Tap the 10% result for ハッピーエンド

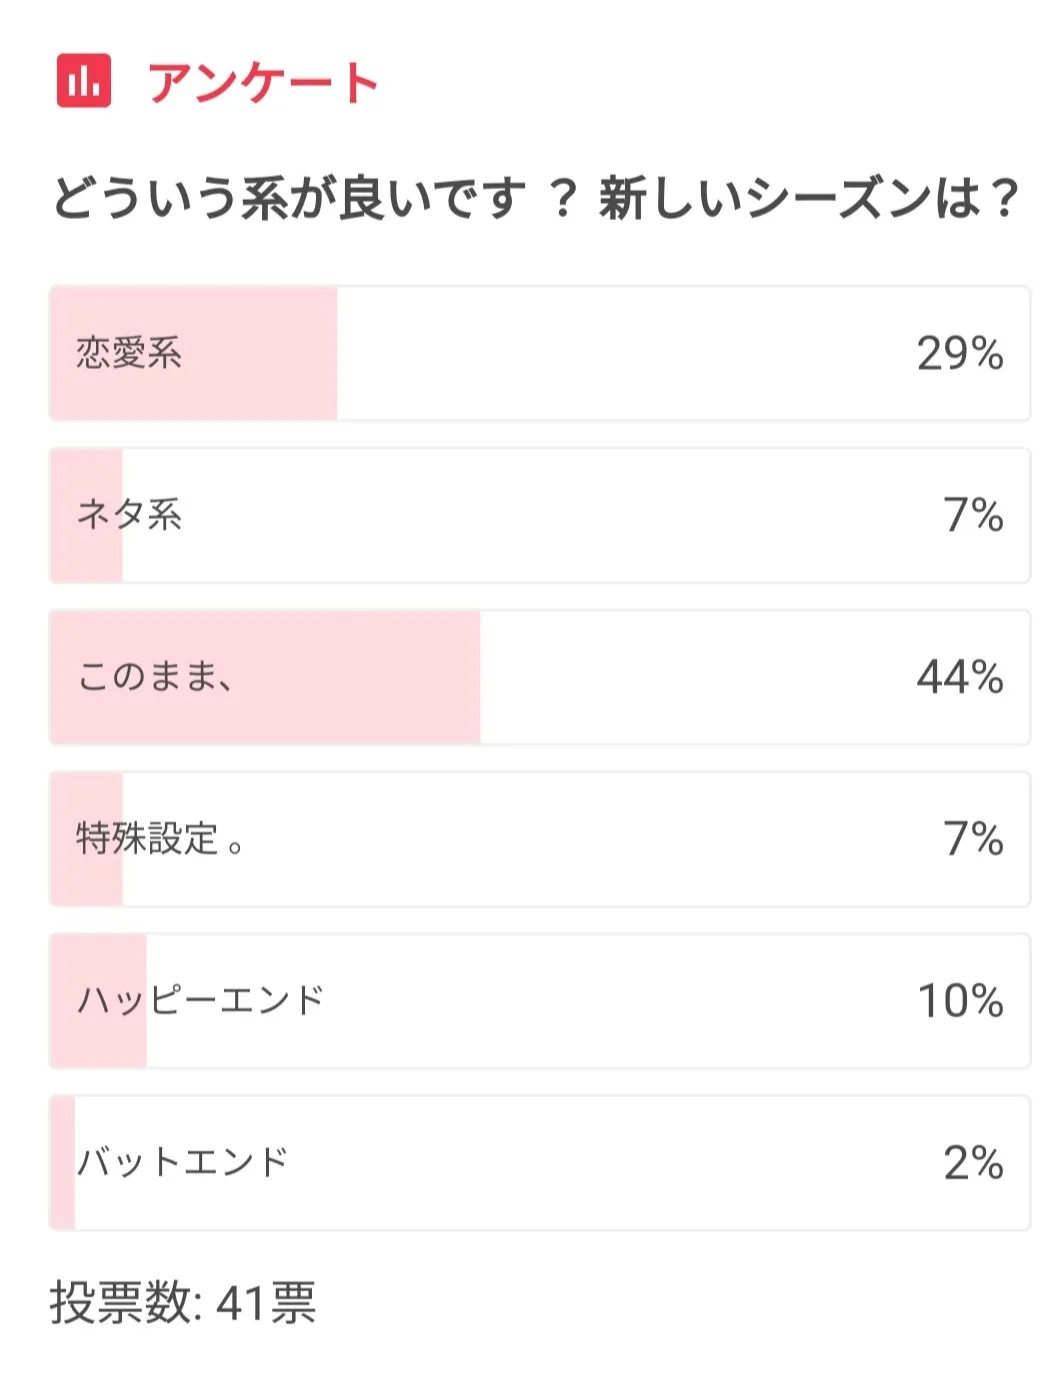(x=959, y=1001)
